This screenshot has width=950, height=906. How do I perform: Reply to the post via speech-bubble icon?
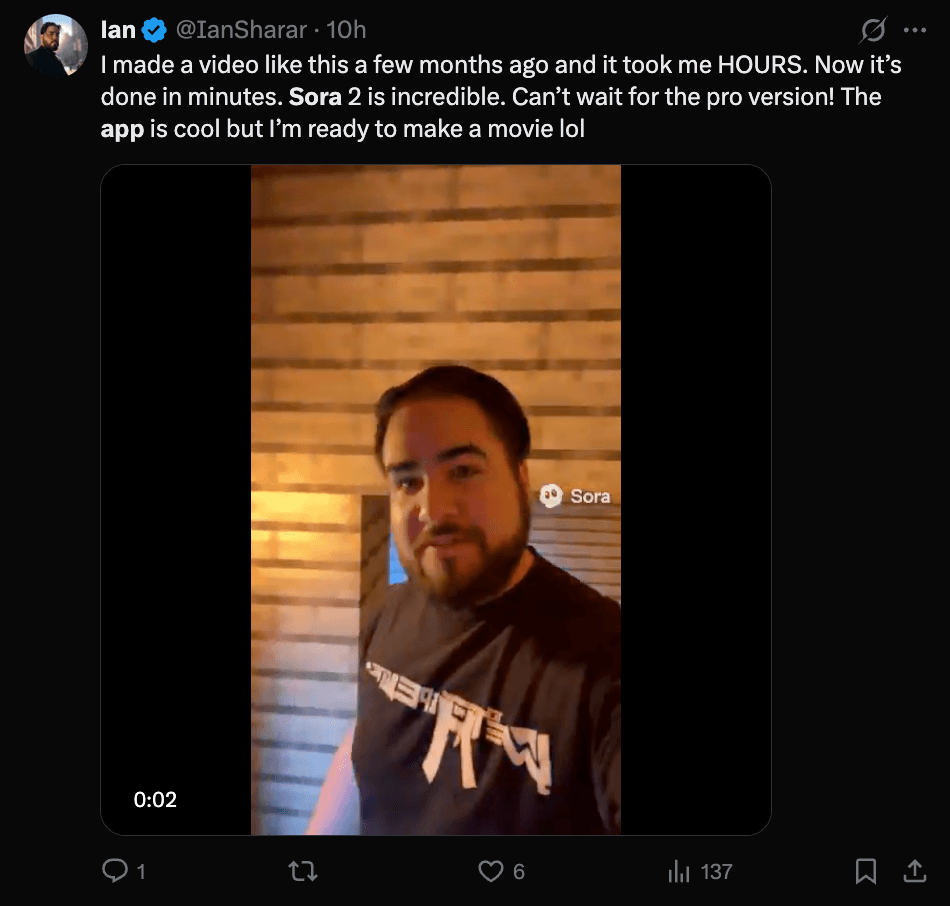point(116,872)
